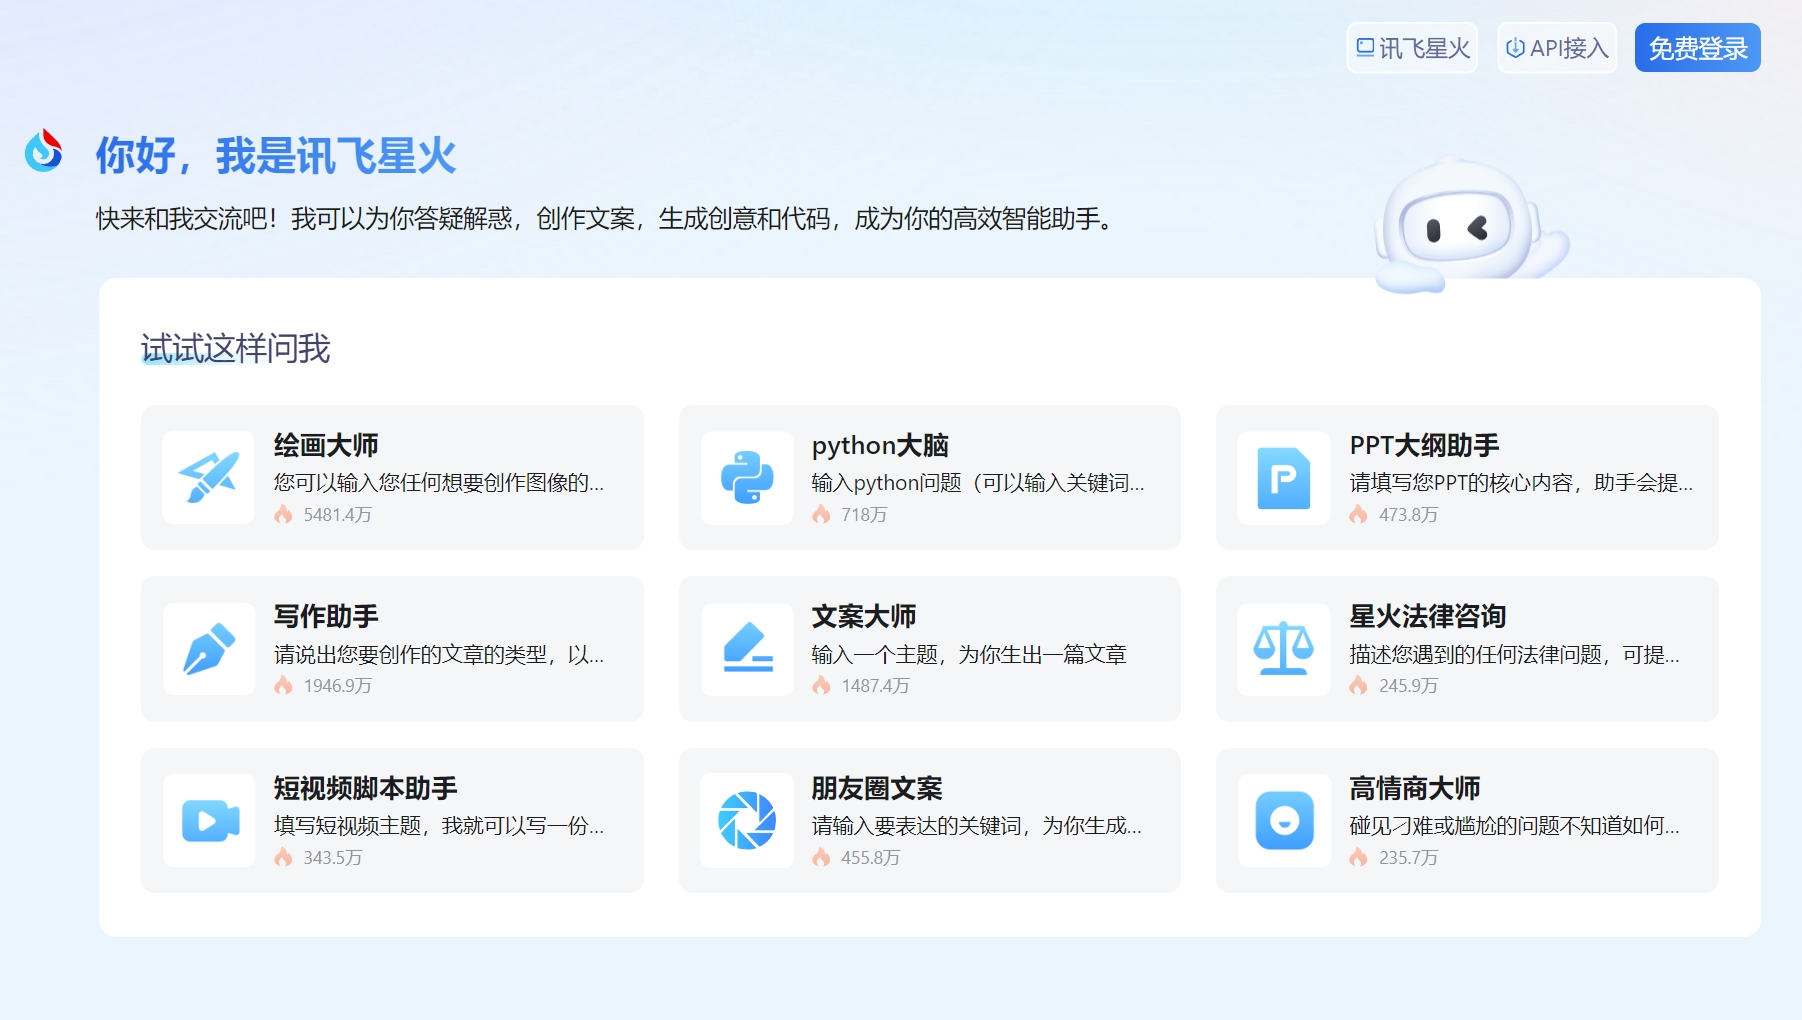Click the 免费登录 login button
The width and height of the screenshot is (1802, 1020).
[1697, 48]
